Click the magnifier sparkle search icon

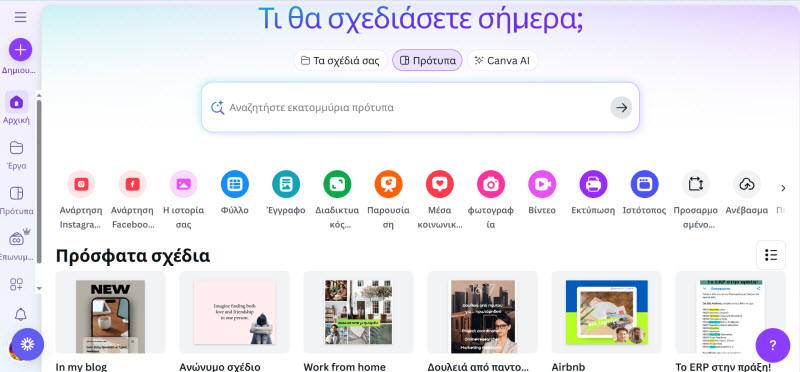coord(218,108)
